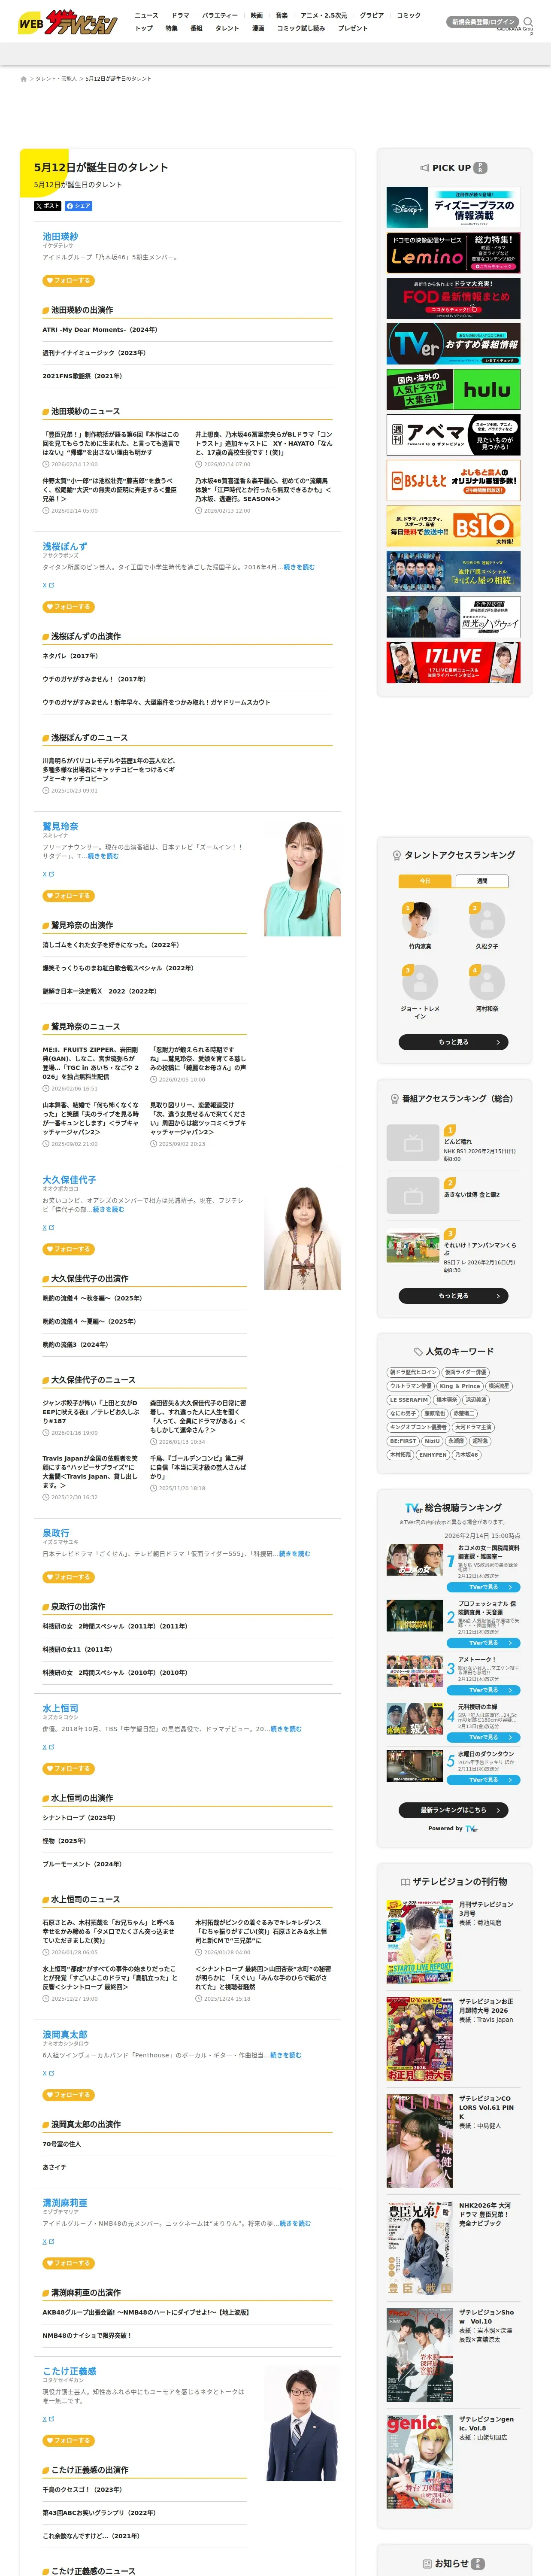The height and width of the screenshot is (2576, 551).
Task: Select the 乃木坂46 keyword tag
Action: pyautogui.click(x=467, y=1455)
